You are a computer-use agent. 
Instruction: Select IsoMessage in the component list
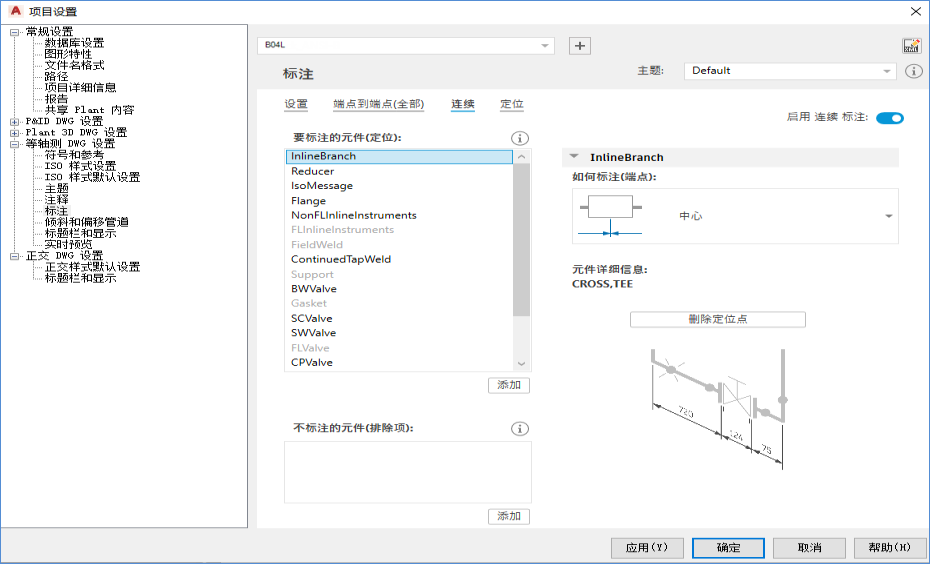tap(399, 186)
